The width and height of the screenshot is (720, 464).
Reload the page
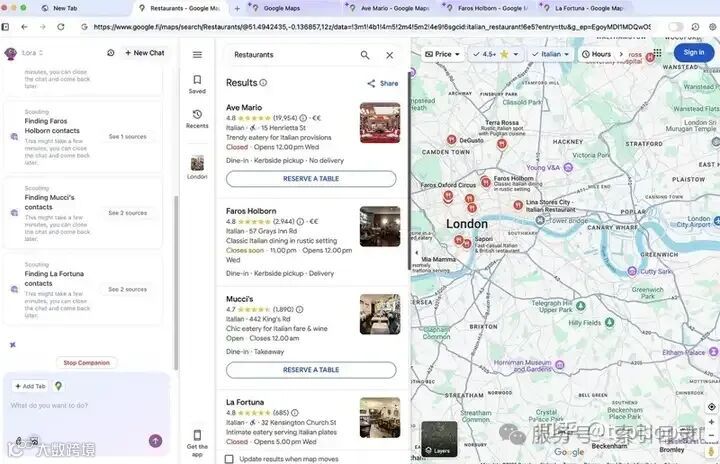coord(61,27)
